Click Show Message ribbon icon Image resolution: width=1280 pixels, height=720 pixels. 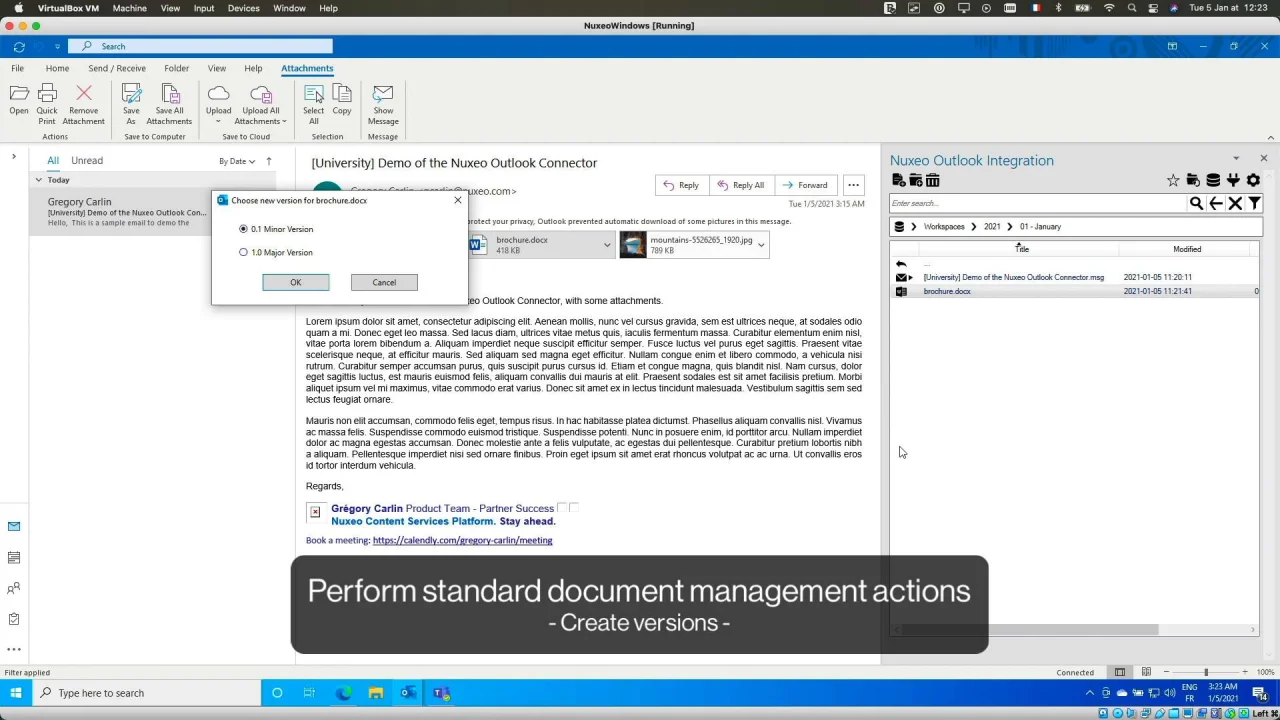[383, 105]
